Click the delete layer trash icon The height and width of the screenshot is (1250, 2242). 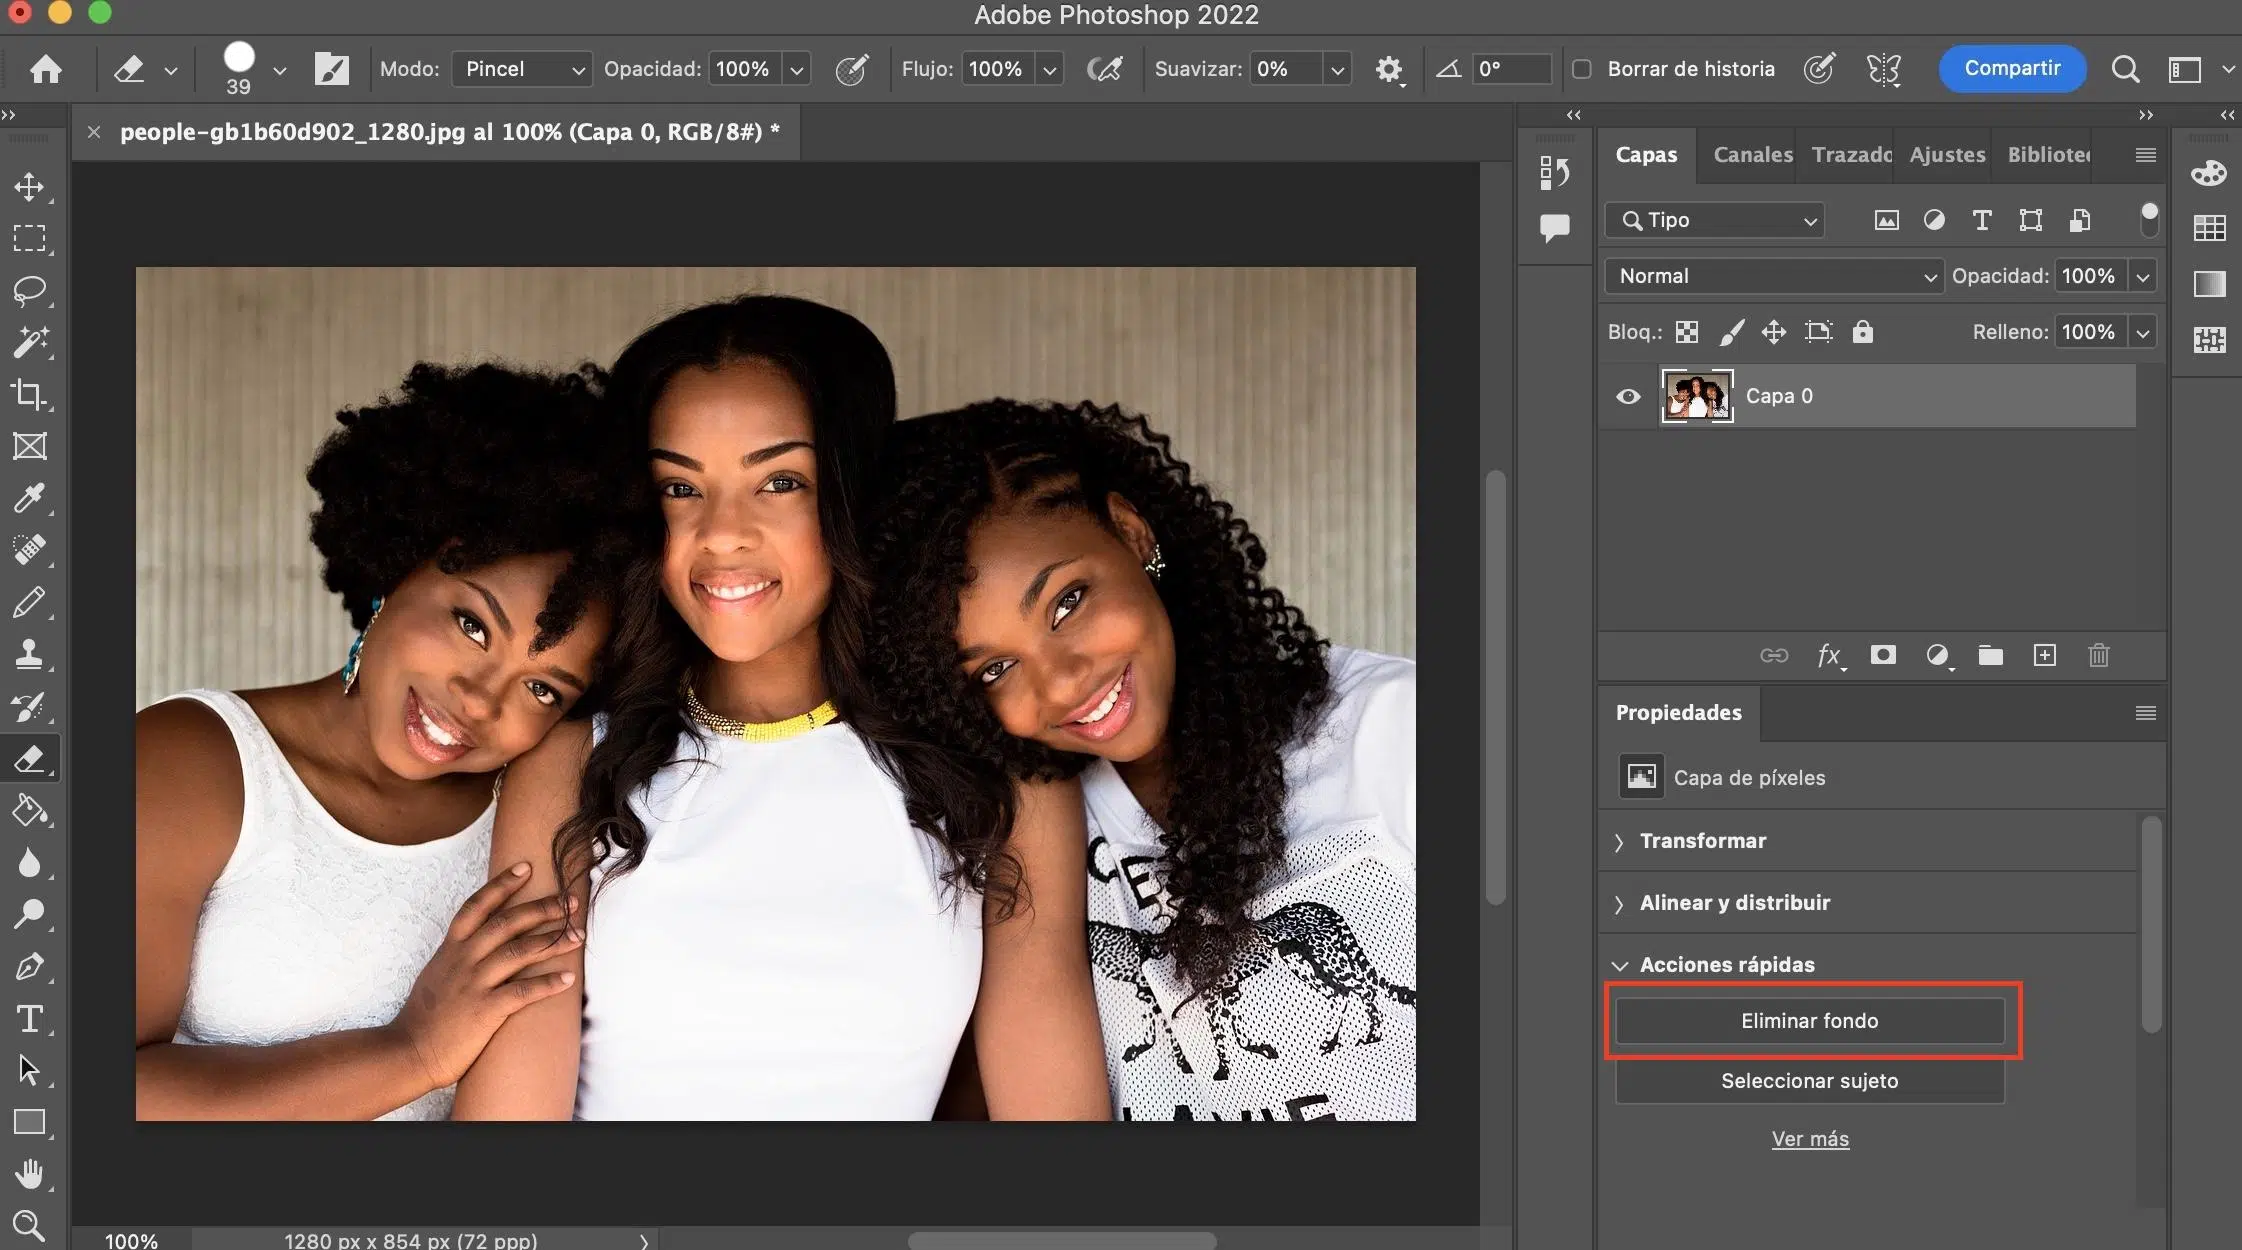point(2098,655)
